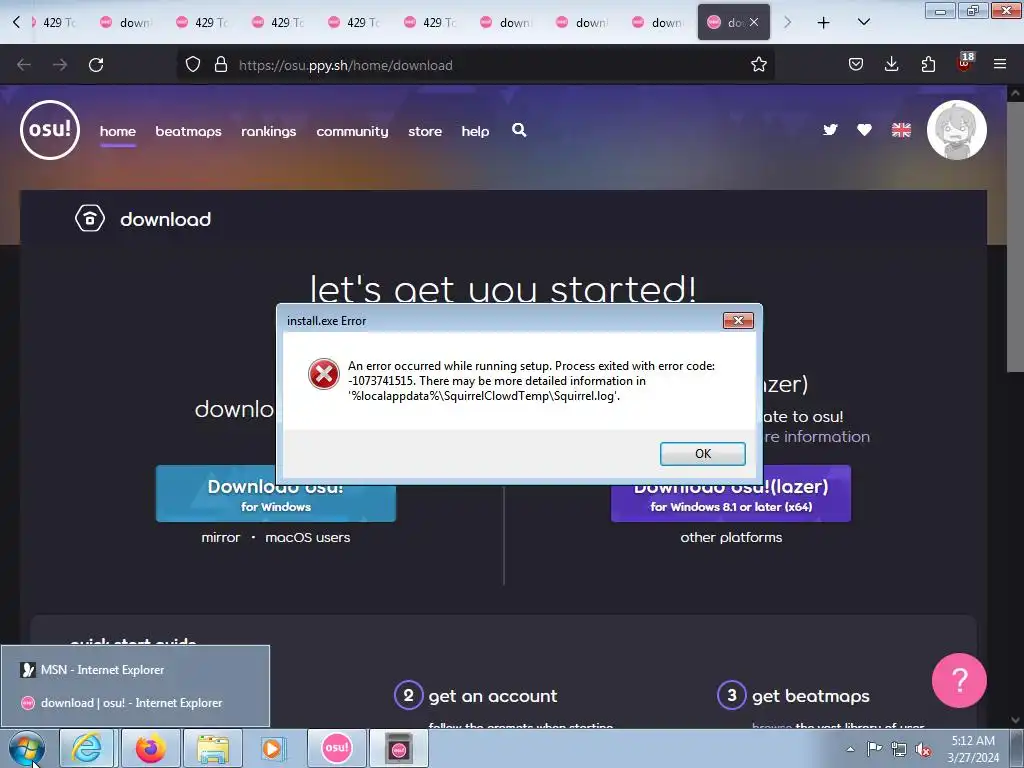Open the osu! installer taskbar item
Image resolution: width=1024 pixels, height=768 pixels.
point(399,748)
